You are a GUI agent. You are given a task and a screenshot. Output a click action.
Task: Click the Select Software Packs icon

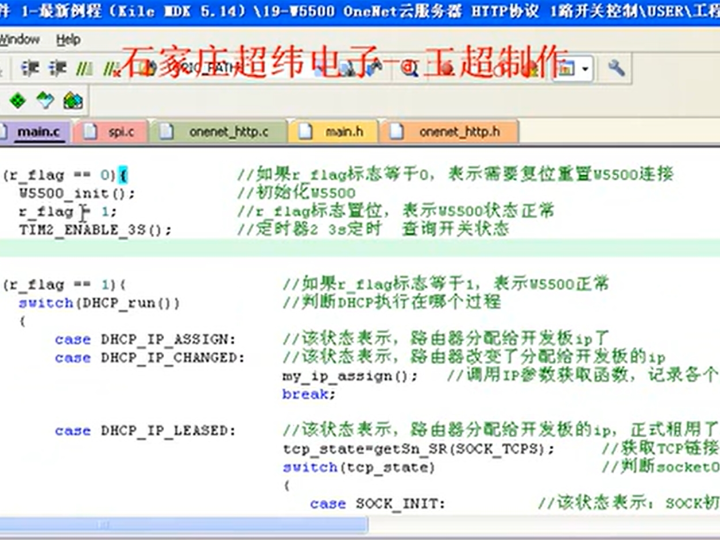(x=44, y=100)
